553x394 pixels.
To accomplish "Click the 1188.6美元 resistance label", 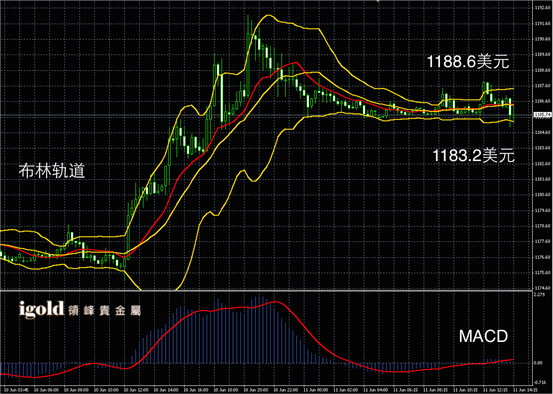I will (x=468, y=62).
